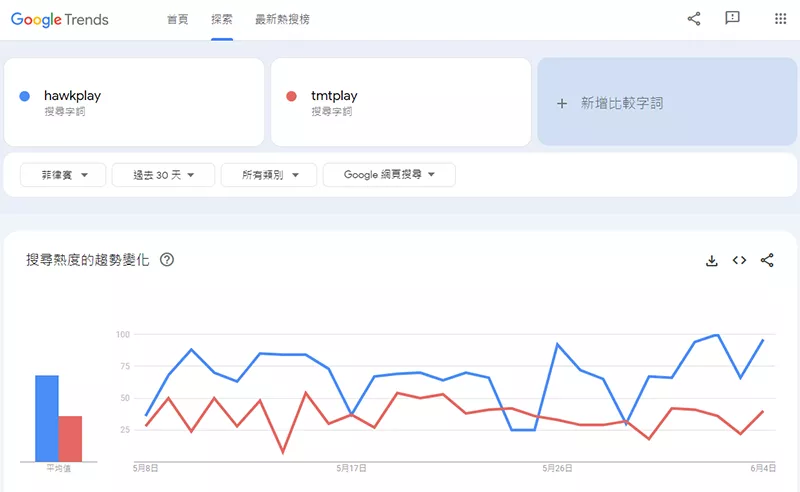Download the chart data as CSV
The height and width of the screenshot is (492, 800).
tap(712, 260)
